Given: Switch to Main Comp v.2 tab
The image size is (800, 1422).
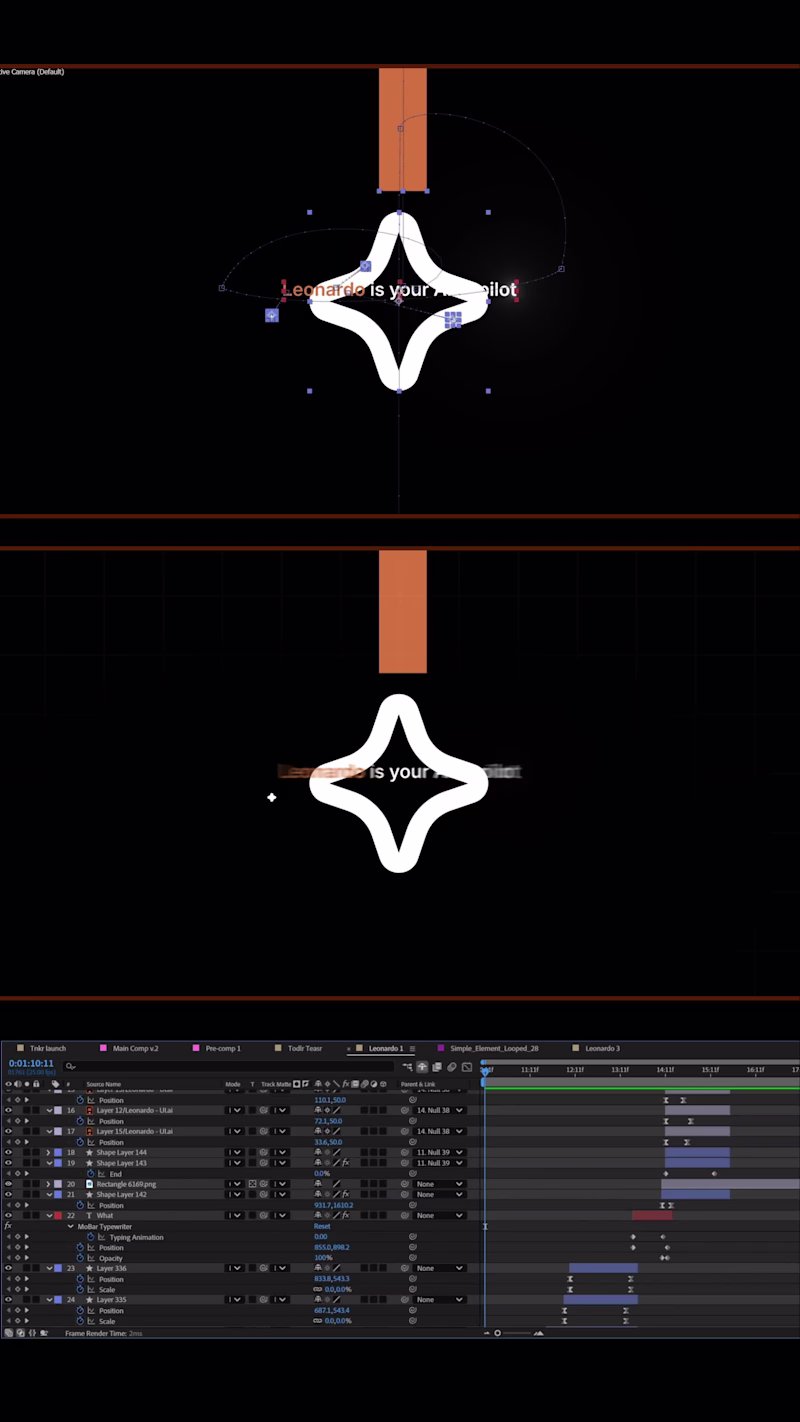Looking at the screenshot, I should 135,1049.
